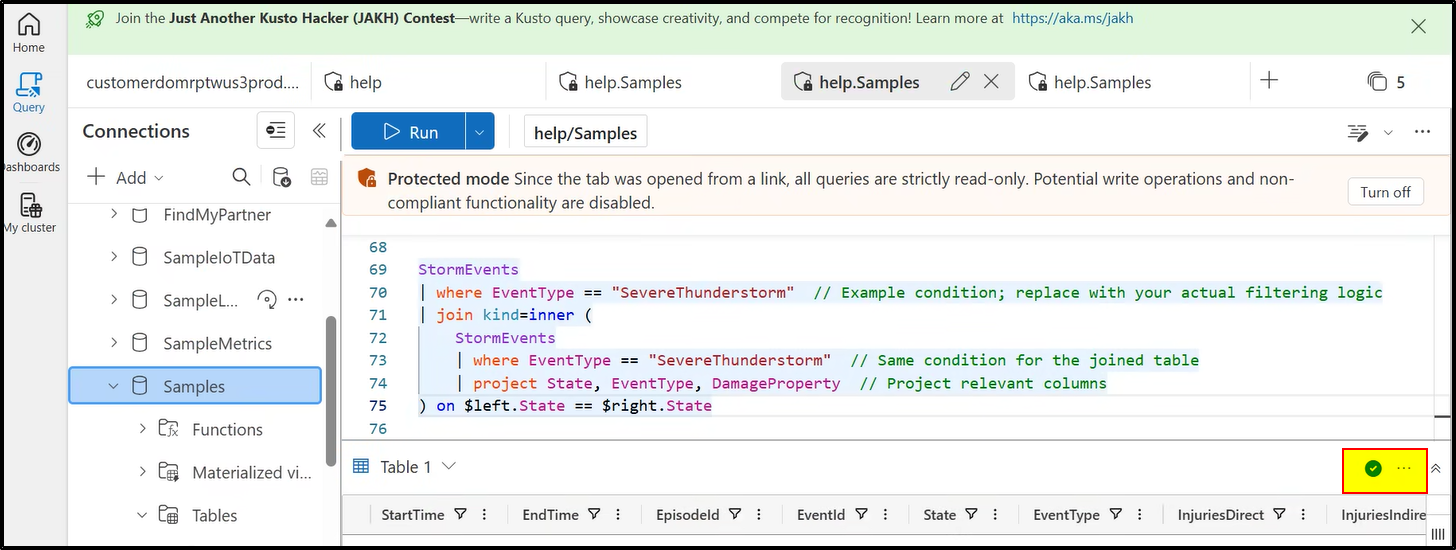Search the connections list
The image size is (1456, 550).
click(x=241, y=177)
